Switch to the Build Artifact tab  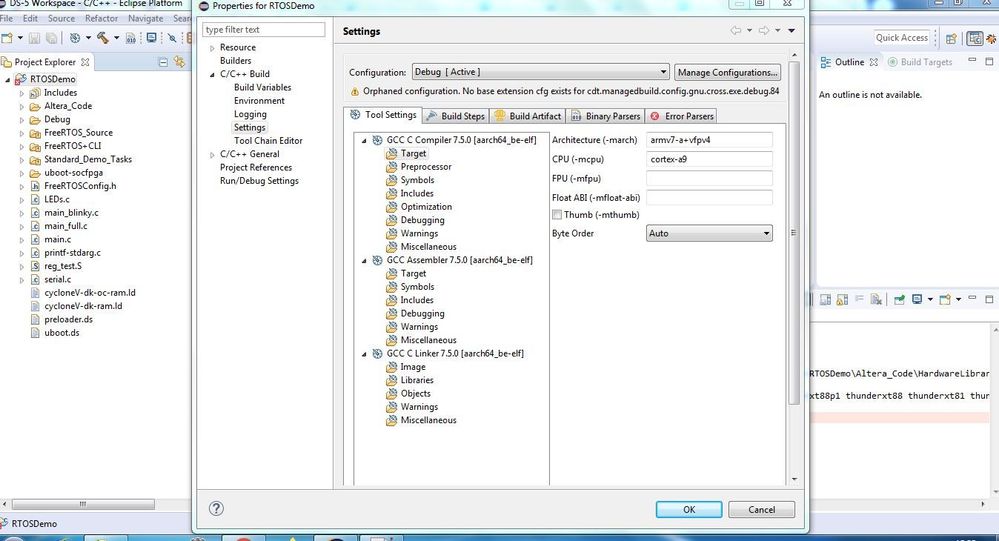coord(528,116)
